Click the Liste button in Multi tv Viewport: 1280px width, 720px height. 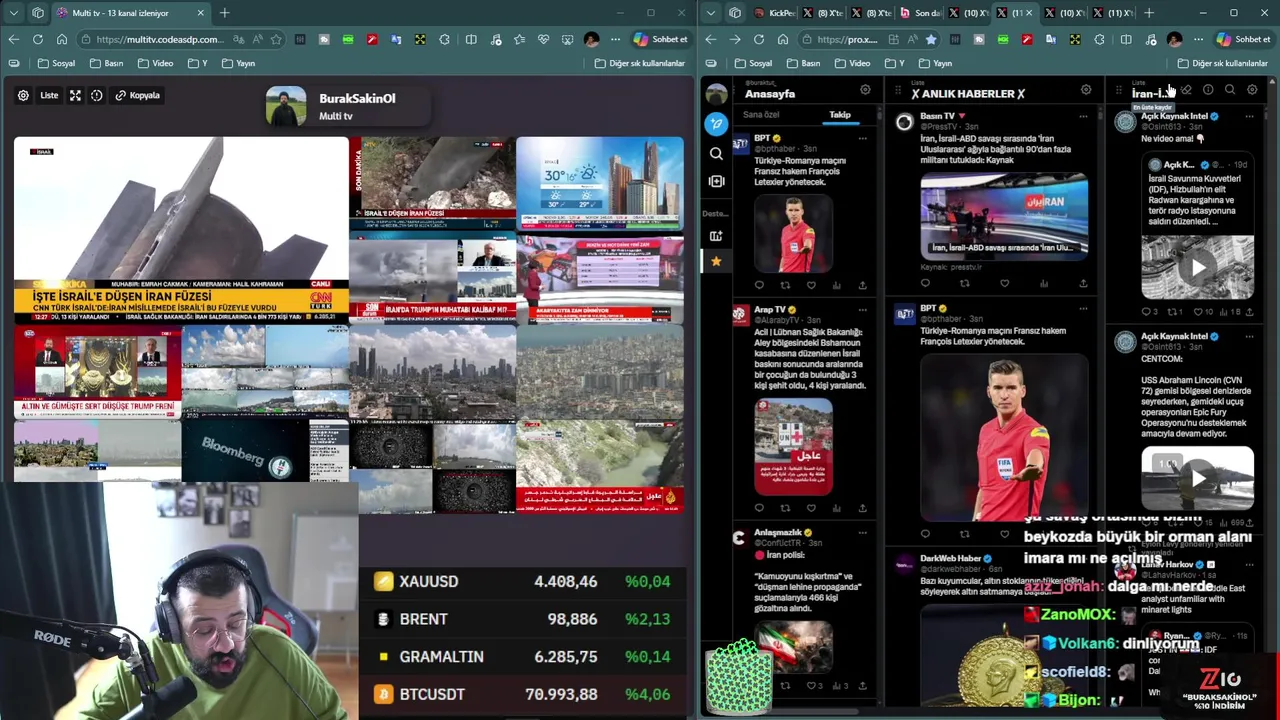[x=49, y=95]
